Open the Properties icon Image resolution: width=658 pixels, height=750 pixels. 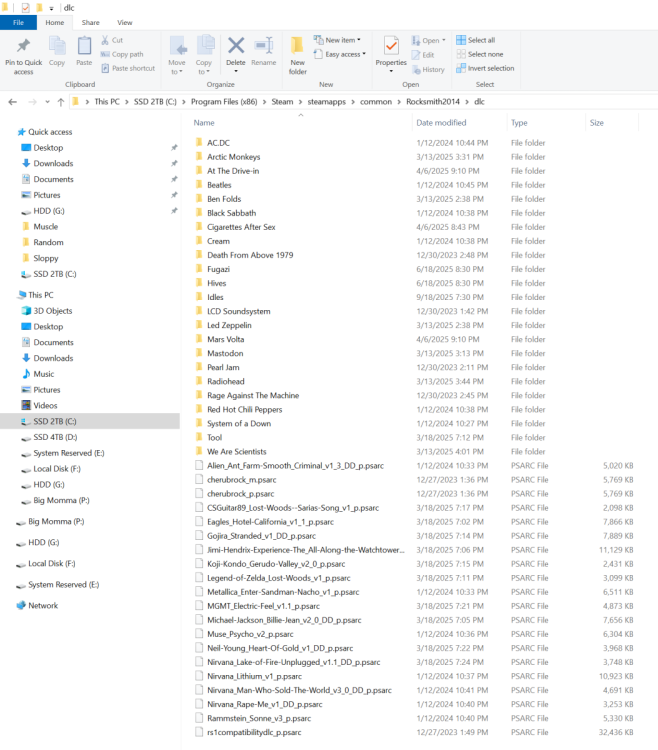point(391,46)
